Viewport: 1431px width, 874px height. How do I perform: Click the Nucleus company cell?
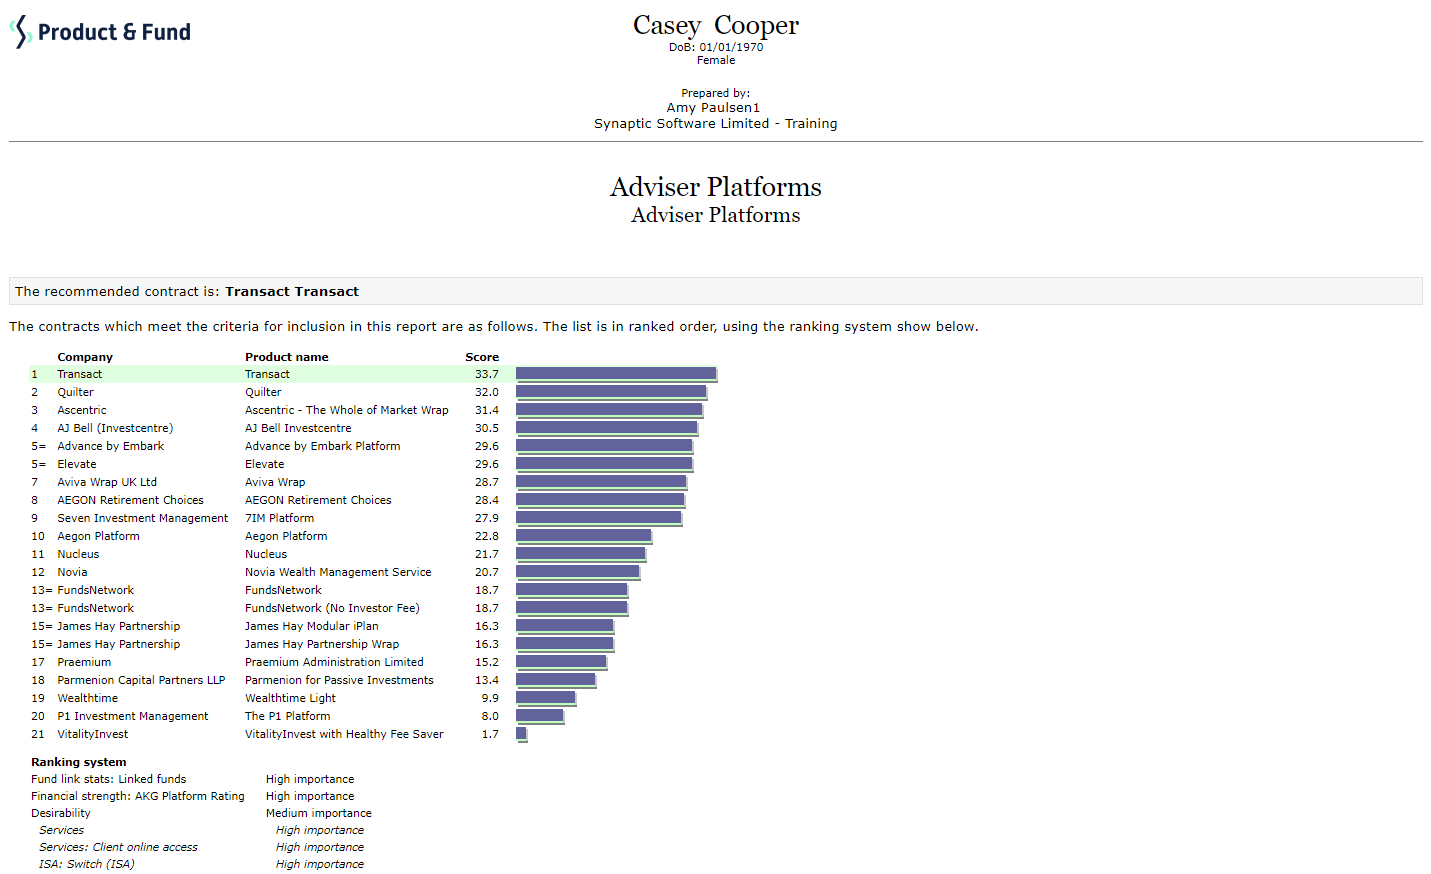78,554
